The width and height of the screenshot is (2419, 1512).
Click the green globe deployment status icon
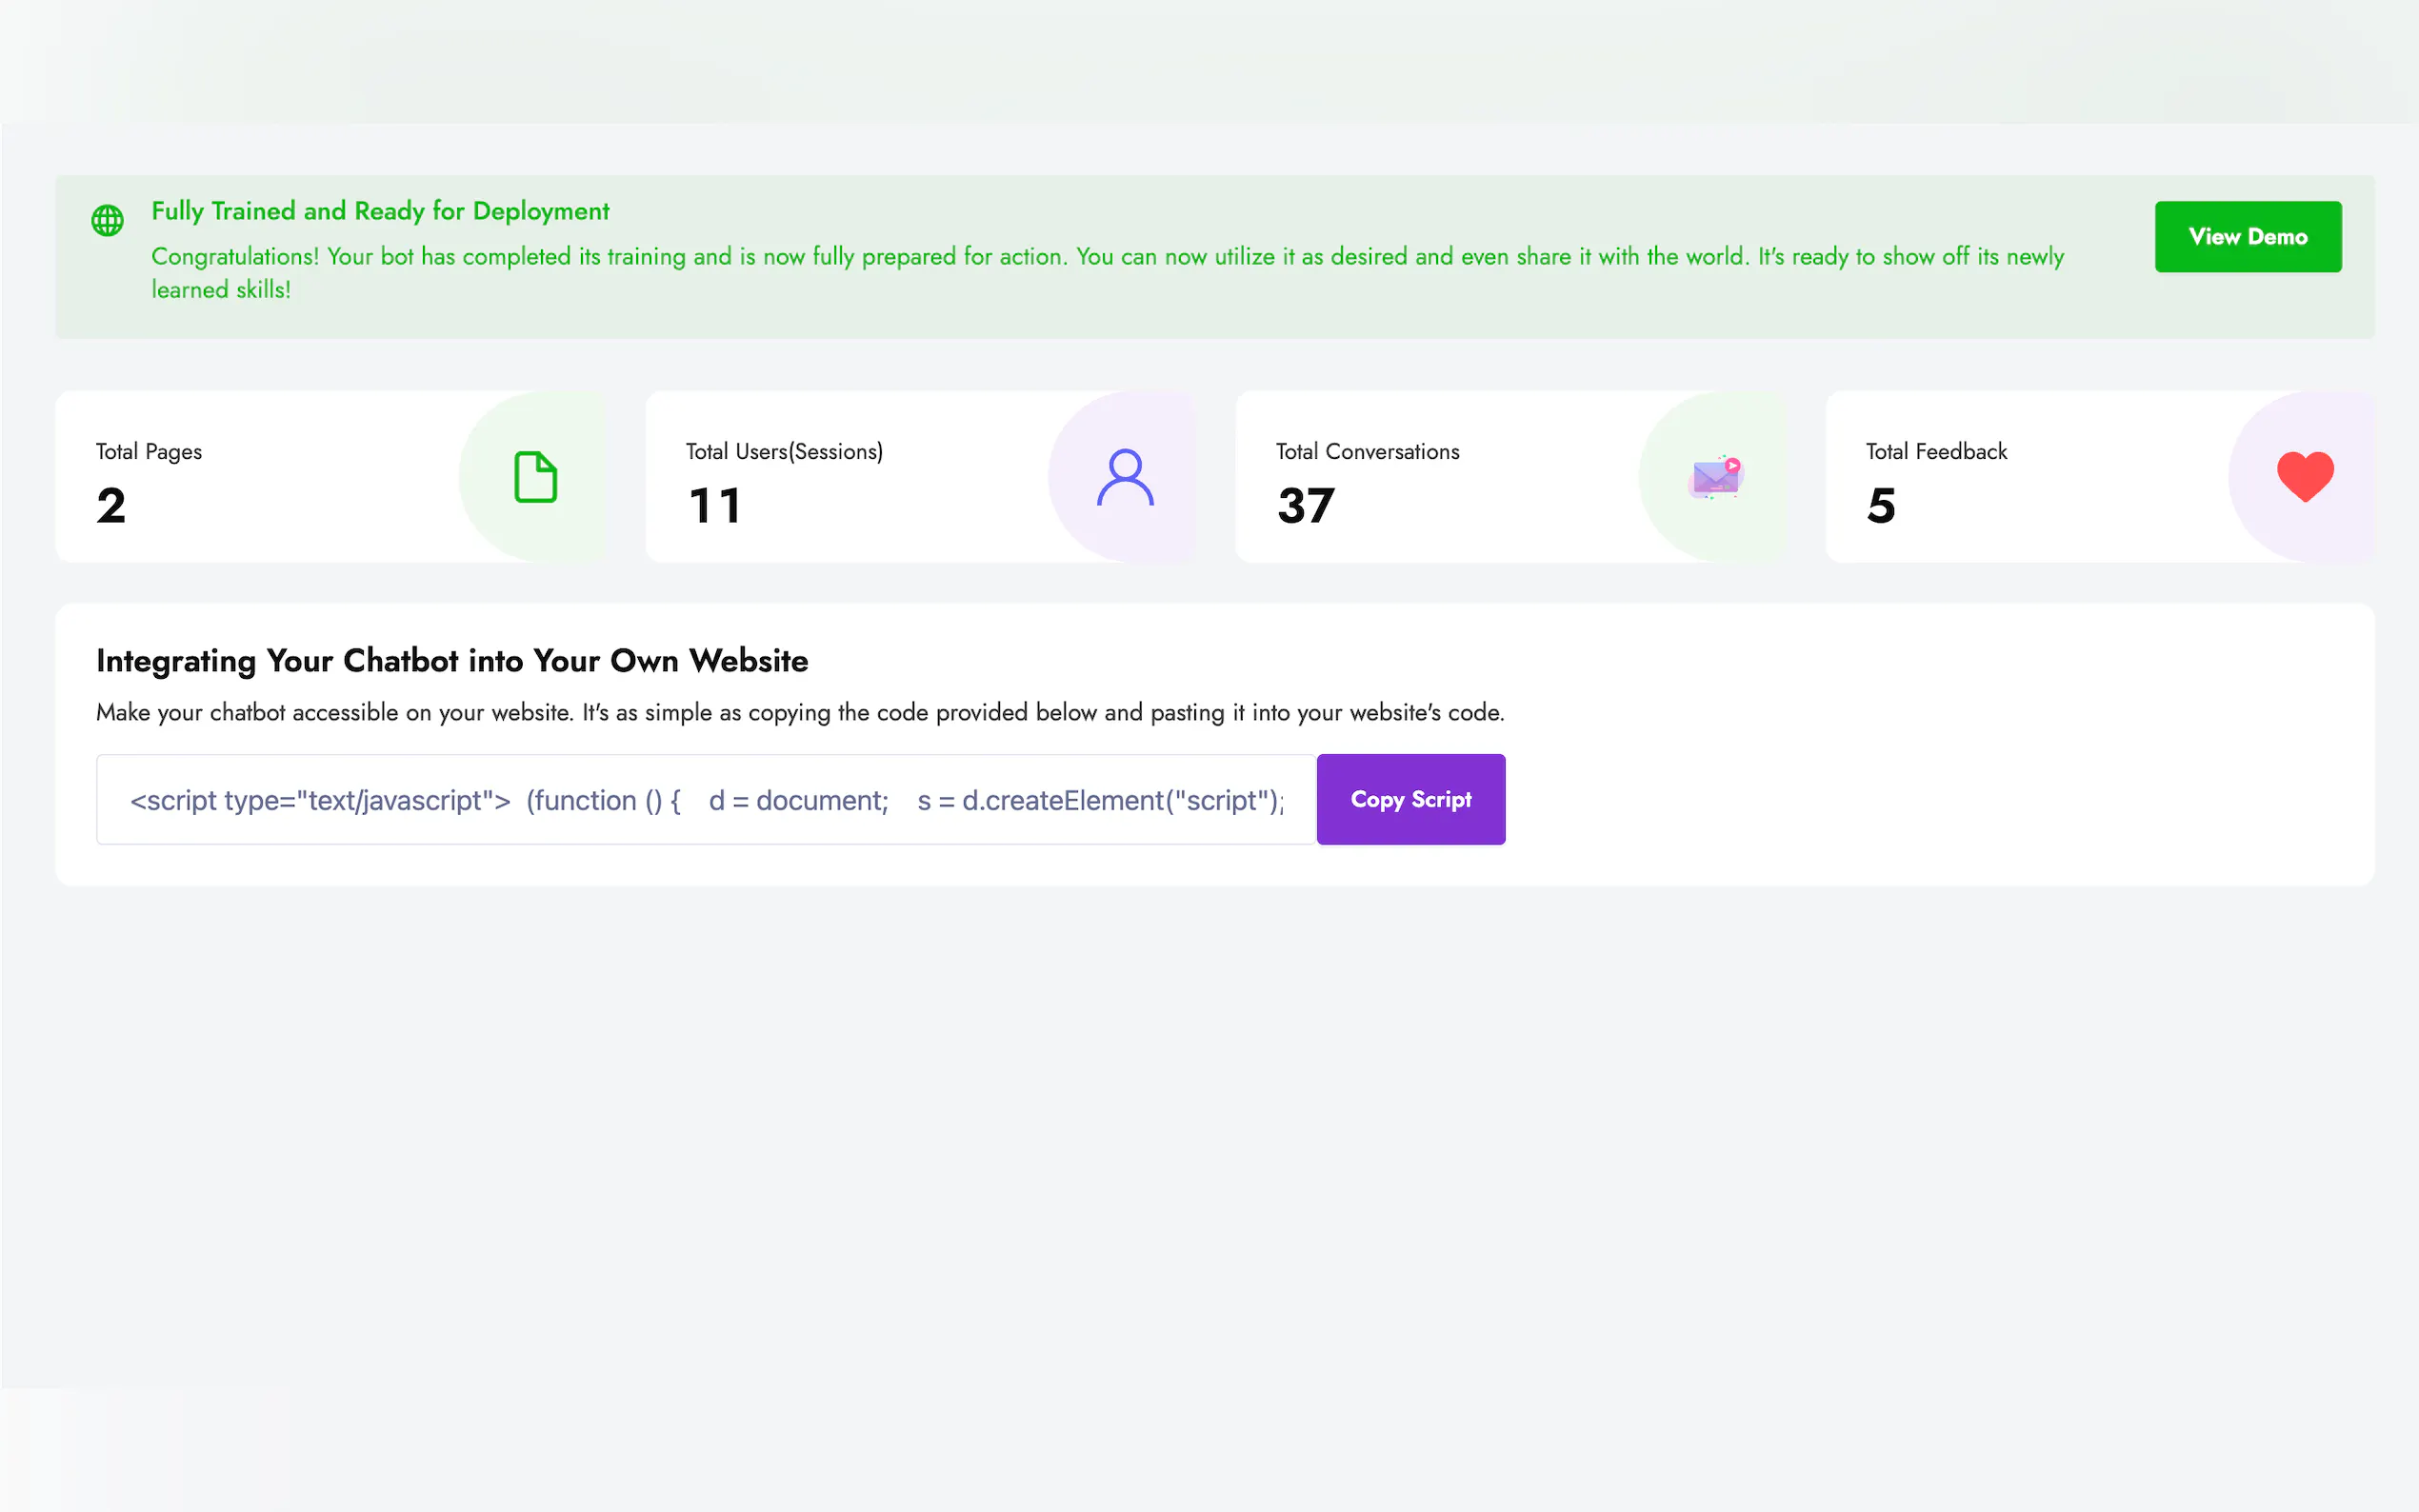click(x=107, y=220)
